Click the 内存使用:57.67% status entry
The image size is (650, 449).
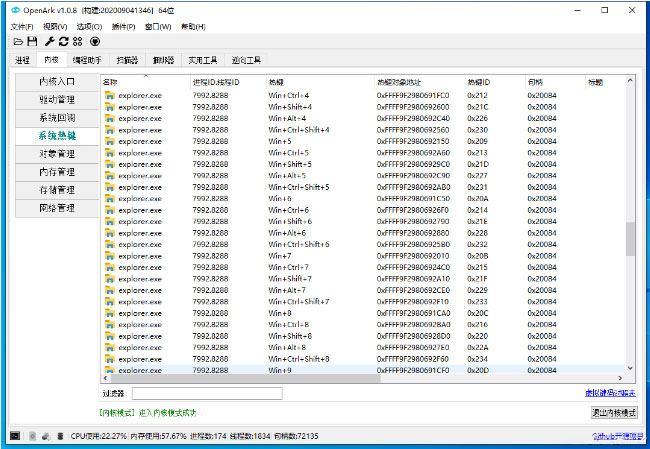tap(158, 436)
